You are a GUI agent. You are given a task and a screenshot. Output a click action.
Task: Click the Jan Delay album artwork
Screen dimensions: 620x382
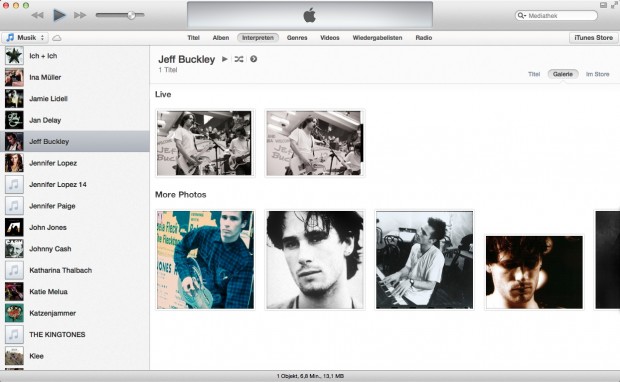(x=14, y=120)
